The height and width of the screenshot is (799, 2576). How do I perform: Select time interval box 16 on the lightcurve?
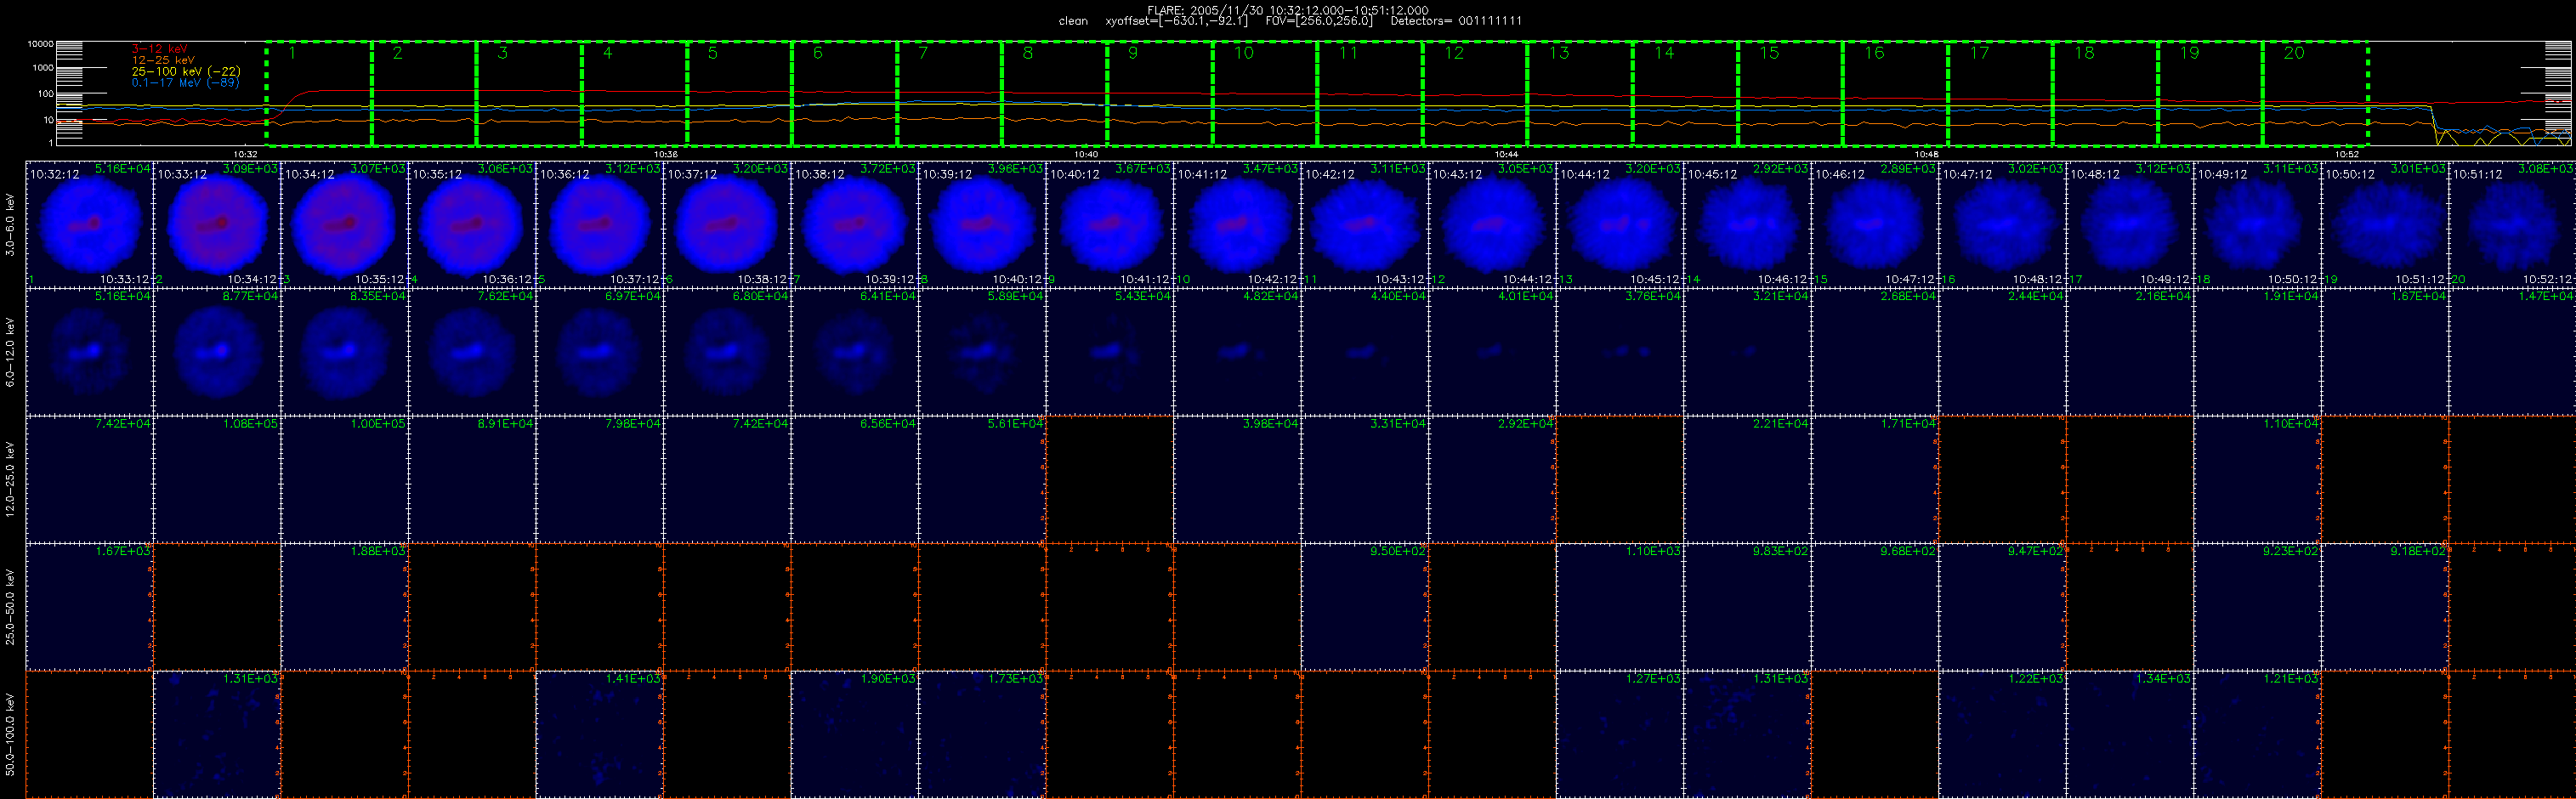pos(1895,93)
